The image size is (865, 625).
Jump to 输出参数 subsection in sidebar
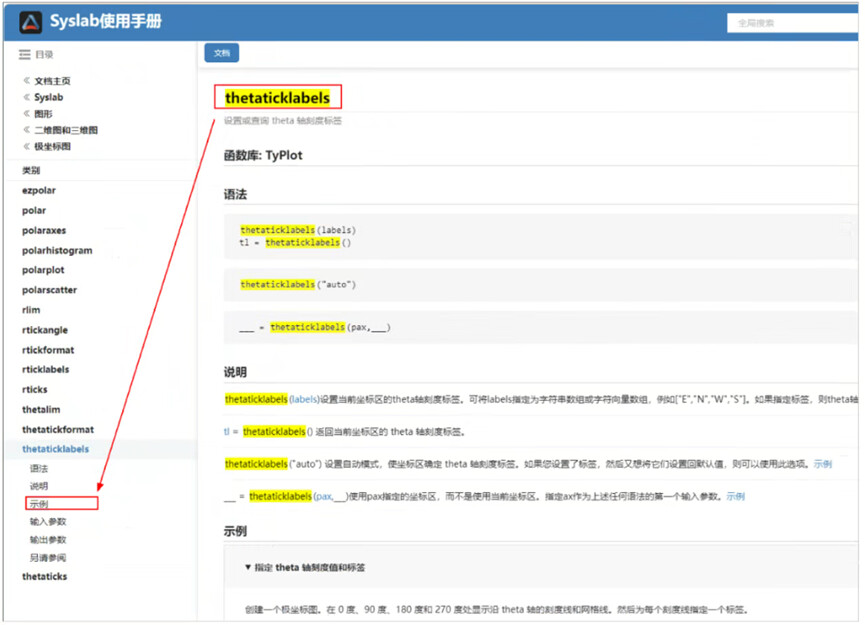coord(48,540)
